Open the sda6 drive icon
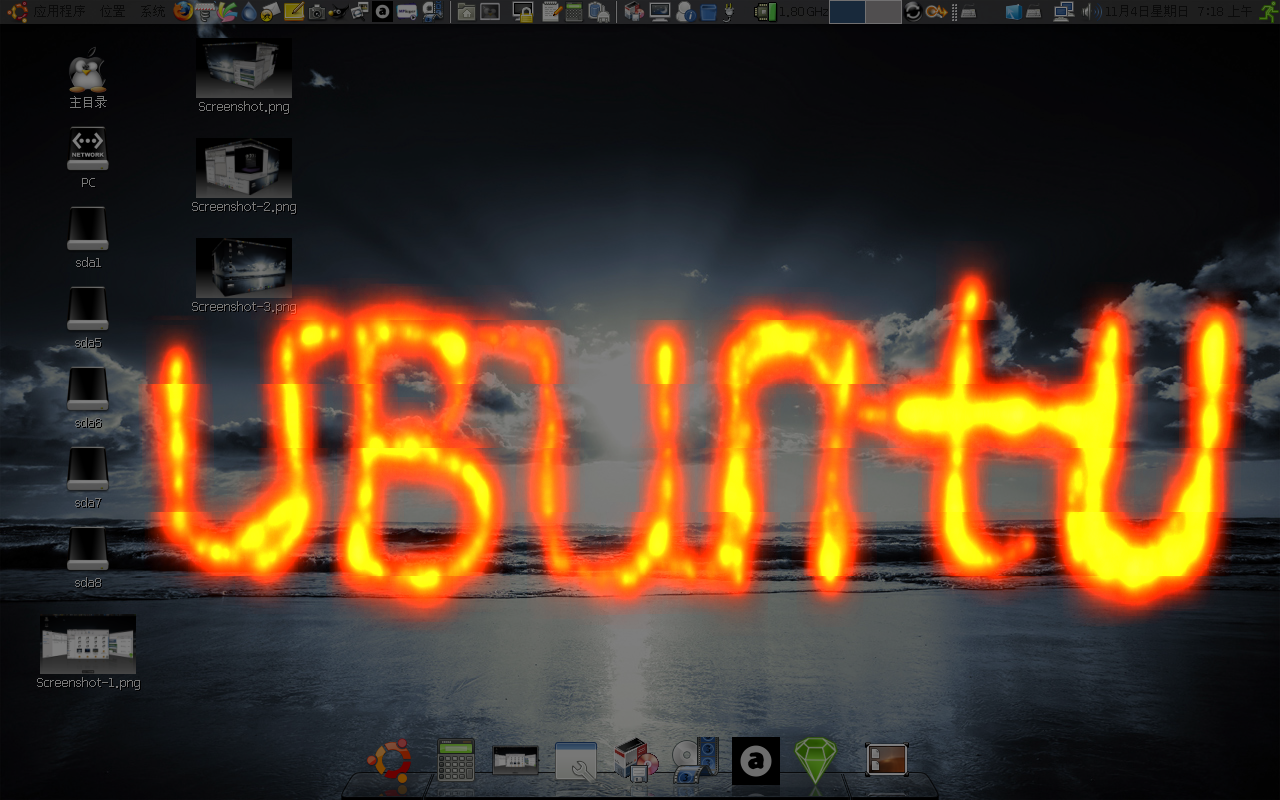 point(88,398)
